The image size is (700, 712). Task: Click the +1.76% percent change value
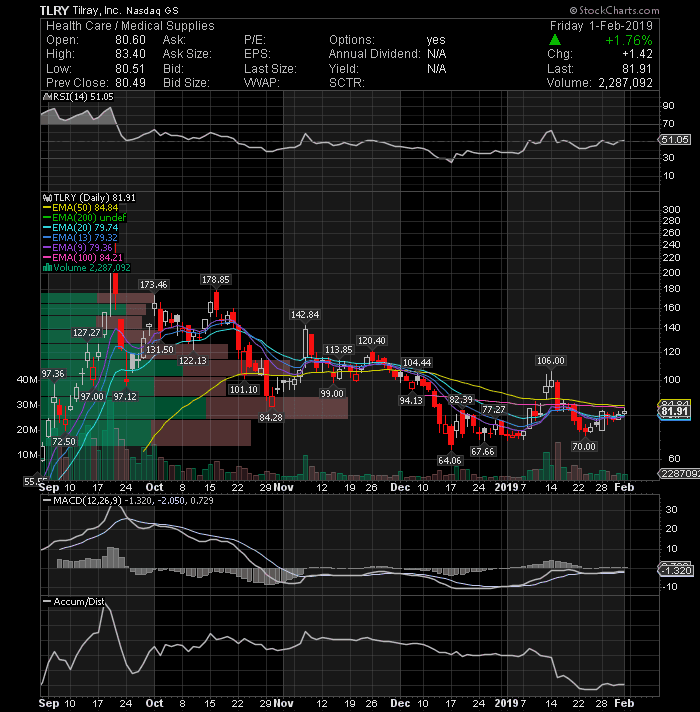(629, 40)
